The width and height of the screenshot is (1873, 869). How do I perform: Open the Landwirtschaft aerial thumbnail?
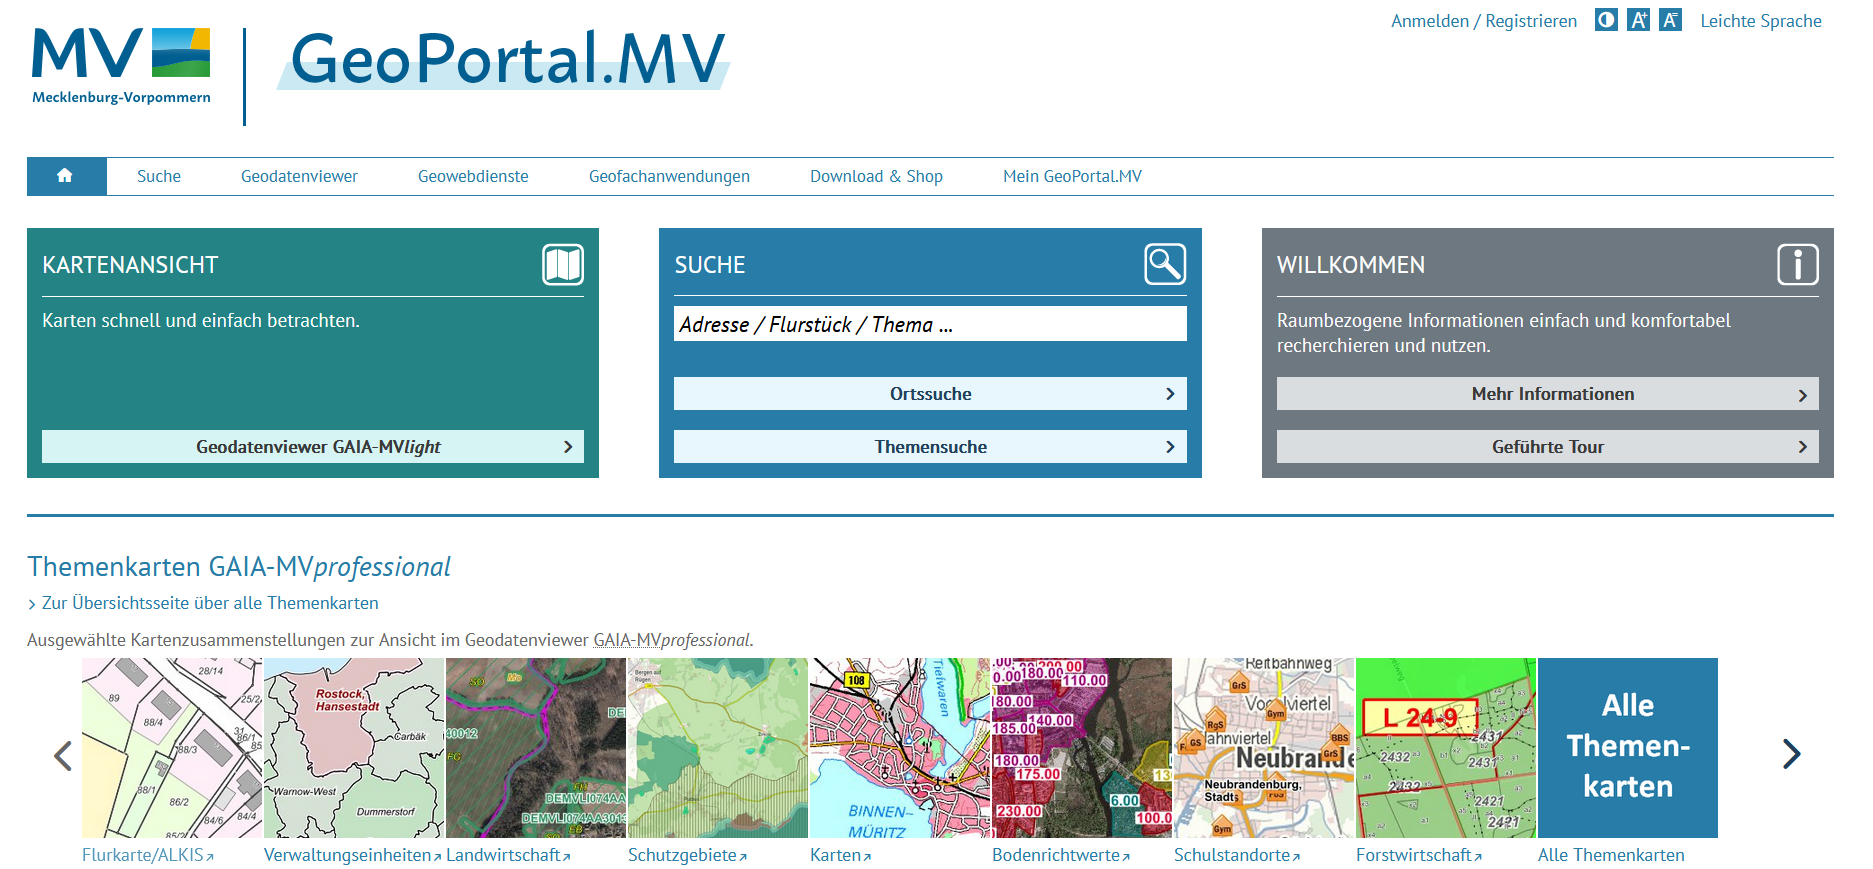coord(536,748)
